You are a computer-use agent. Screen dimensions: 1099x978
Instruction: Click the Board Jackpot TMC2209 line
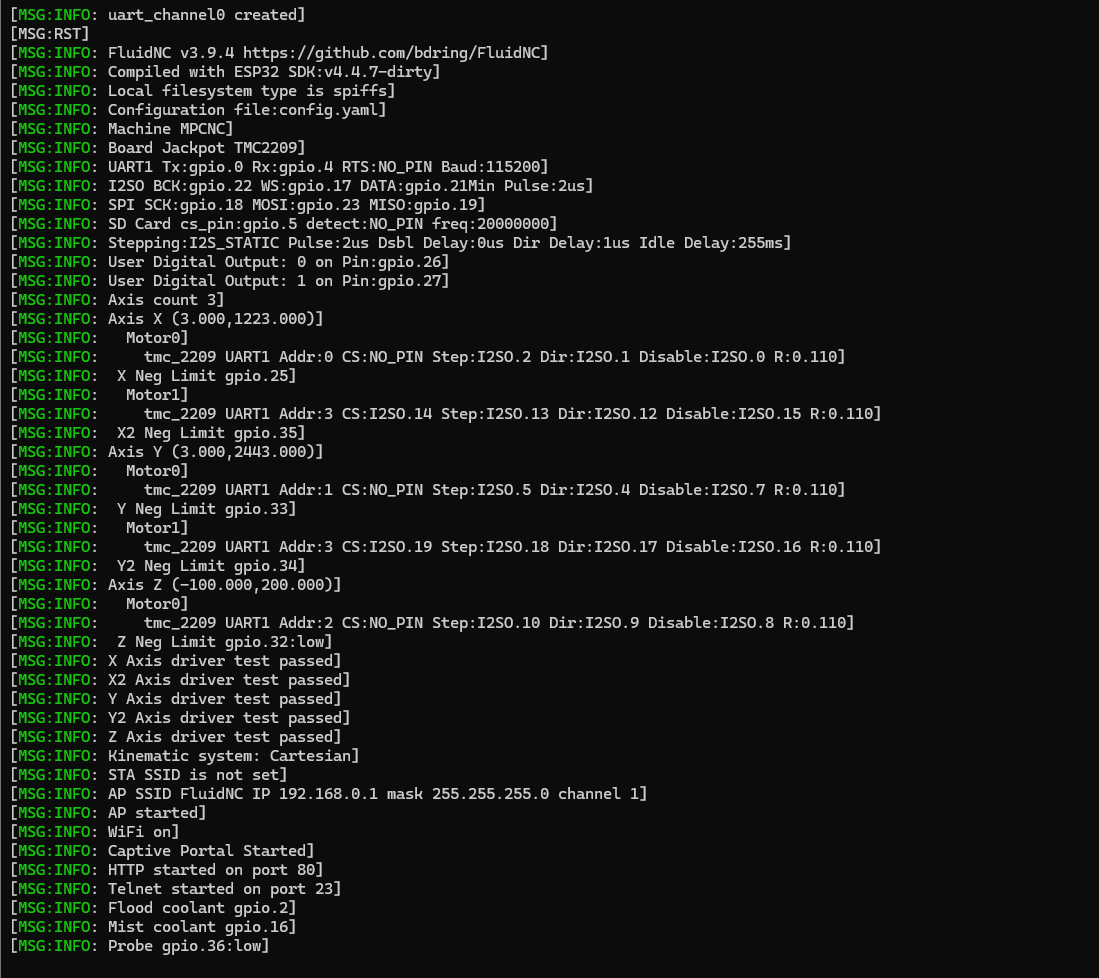tap(158, 147)
